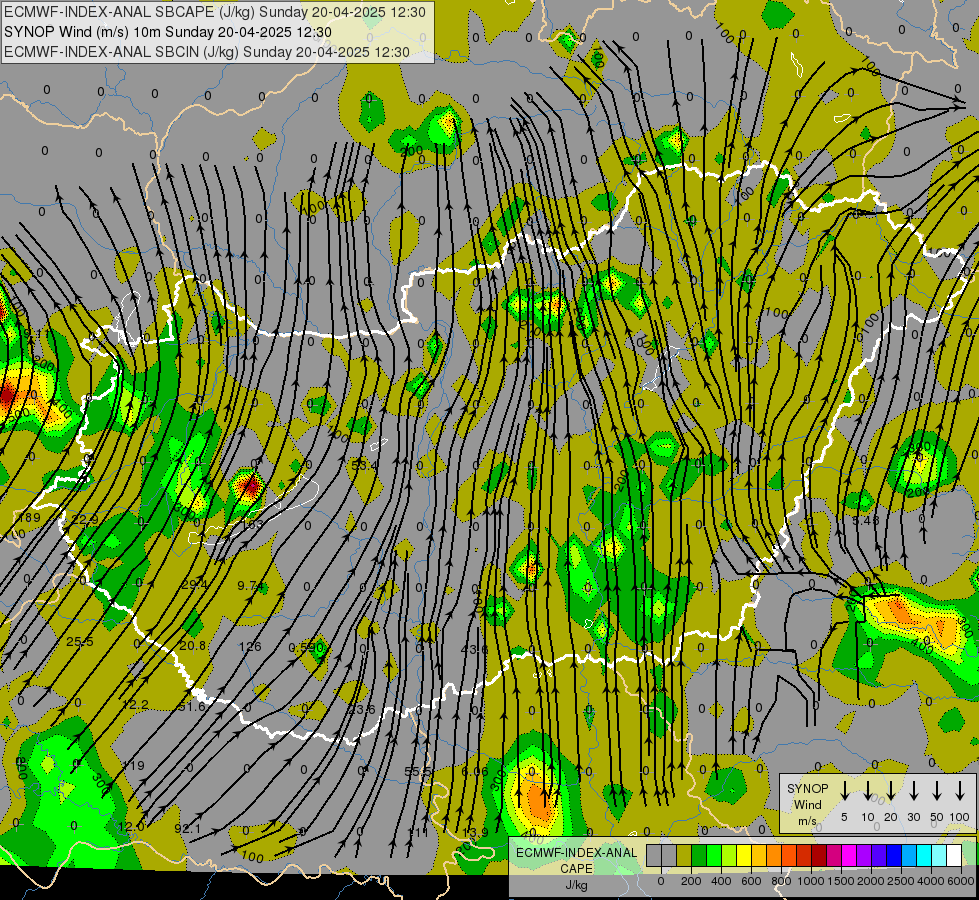Click the 92.1 value on the map

(188, 828)
